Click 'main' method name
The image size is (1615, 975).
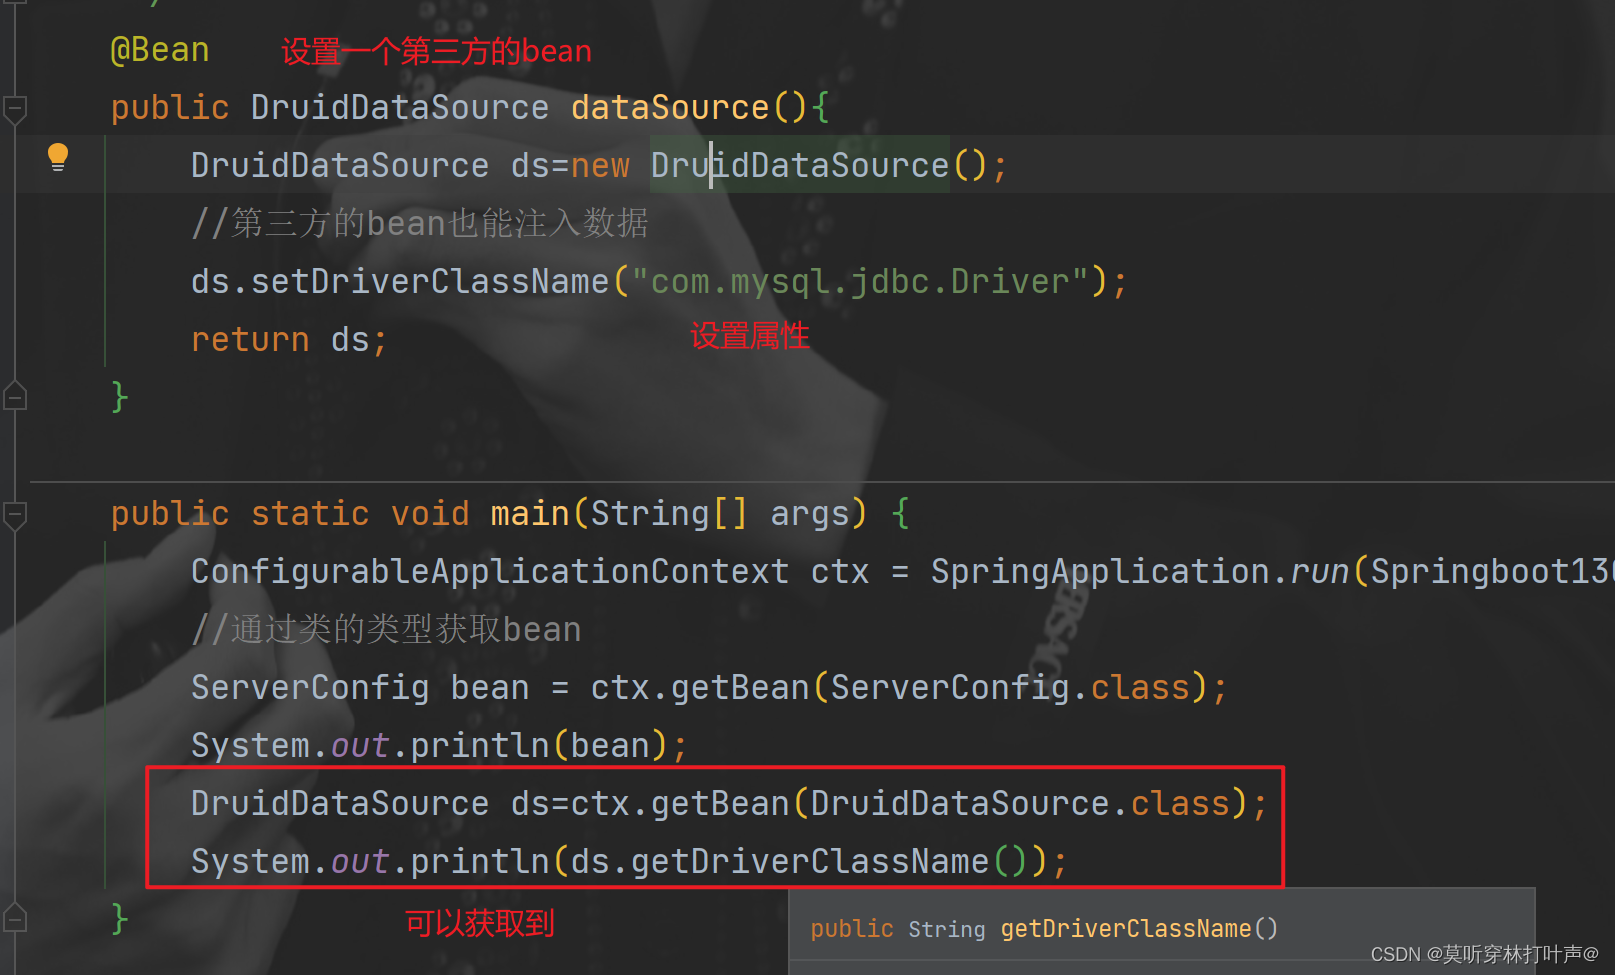coord(530,514)
